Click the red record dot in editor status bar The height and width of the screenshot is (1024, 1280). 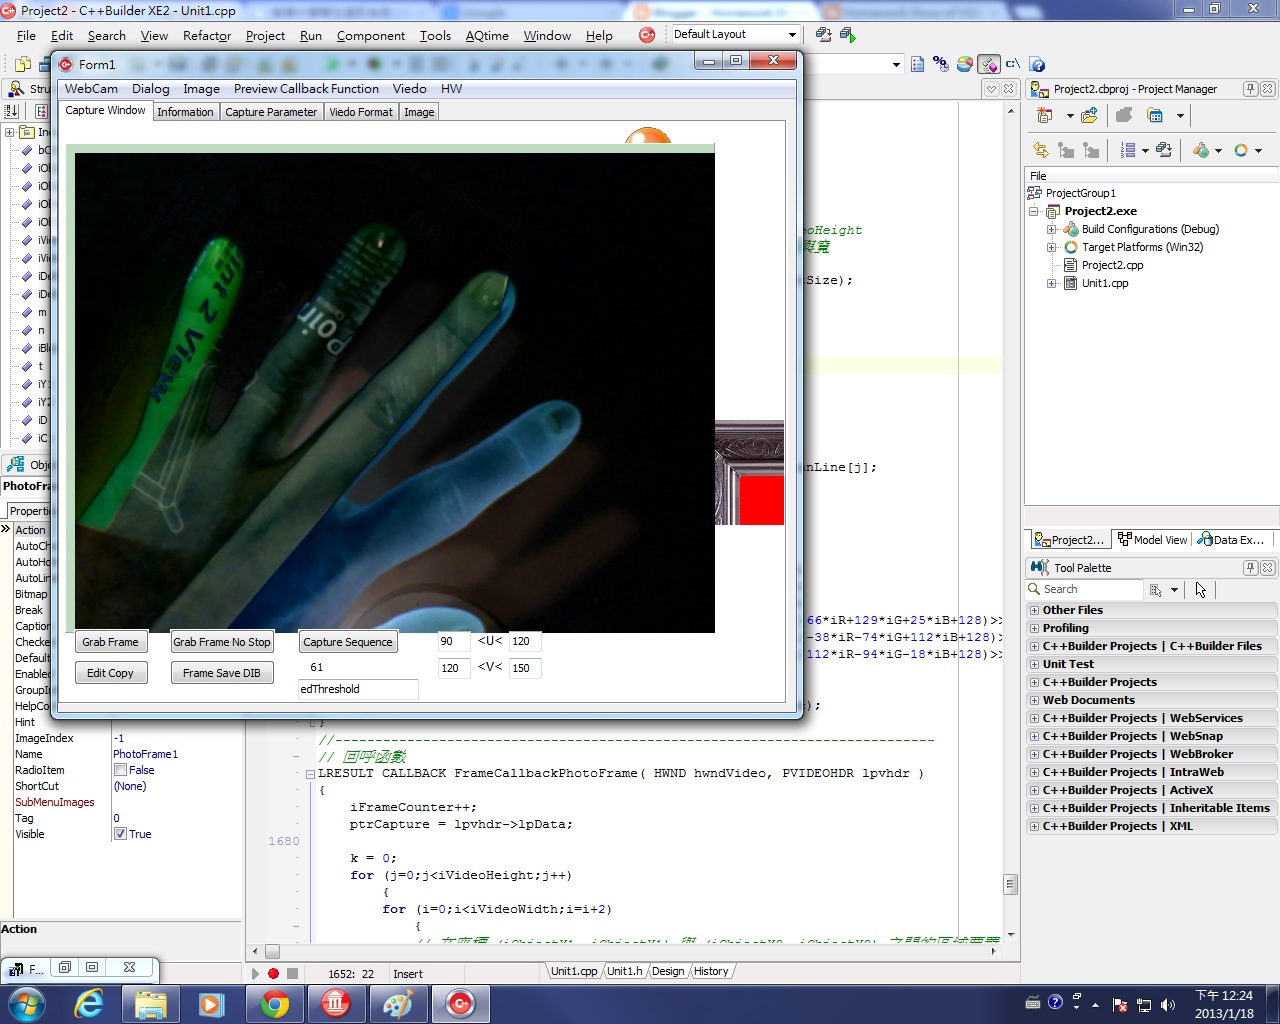click(273, 973)
